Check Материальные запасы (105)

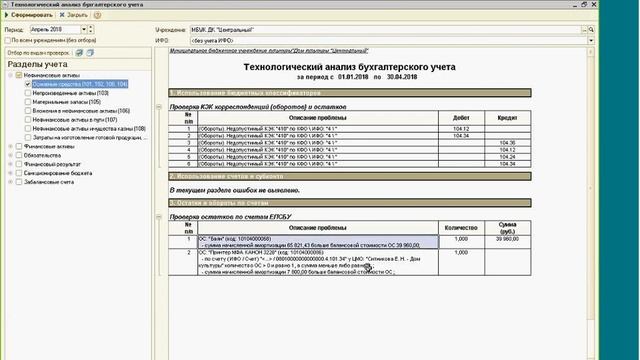[28, 102]
